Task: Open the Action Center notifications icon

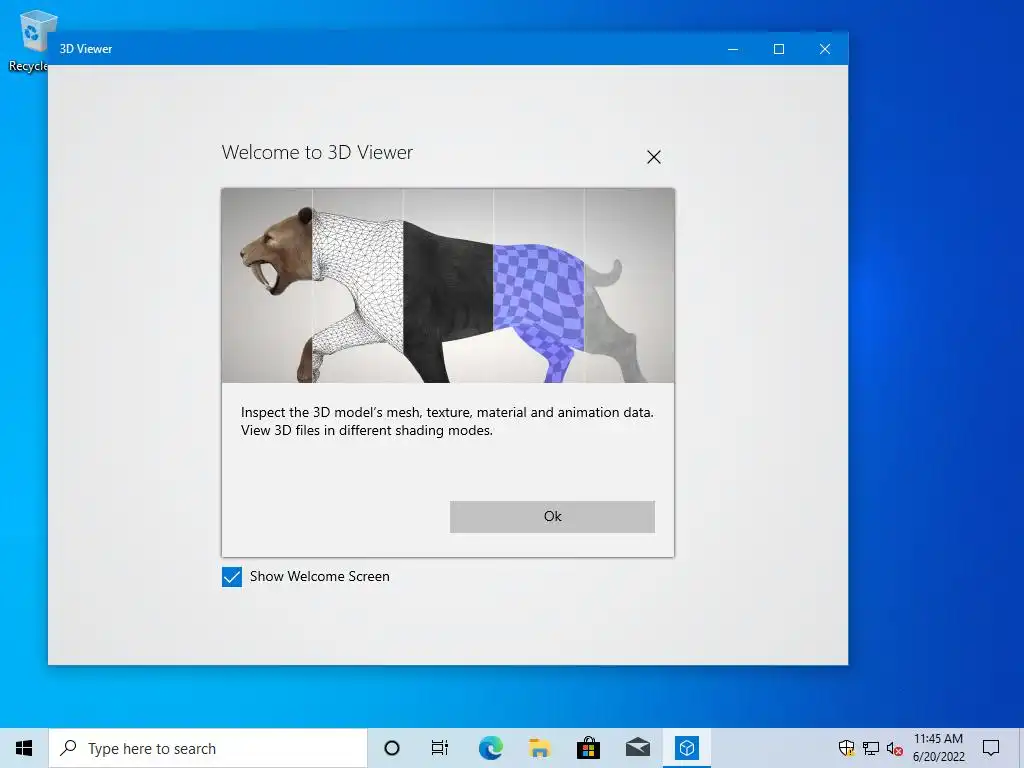Action: pyautogui.click(x=991, y=748)
